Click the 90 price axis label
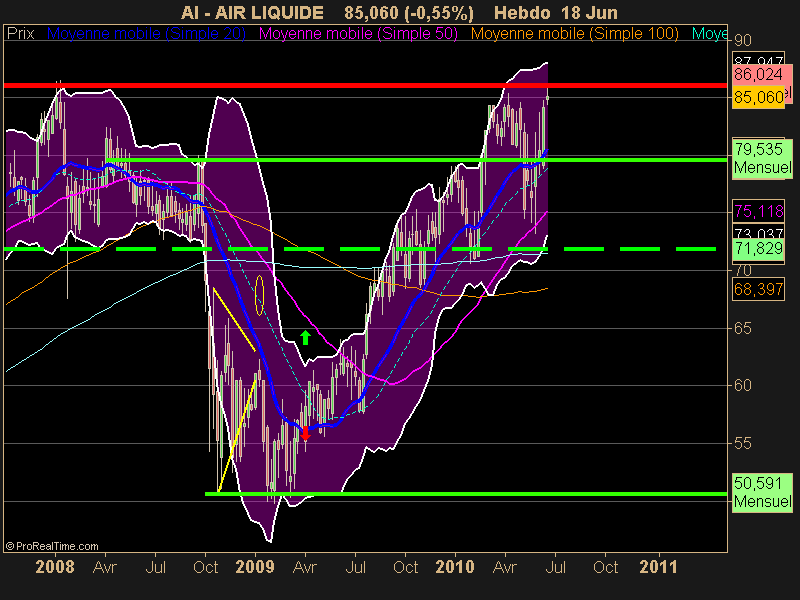 tap(743, 40)
